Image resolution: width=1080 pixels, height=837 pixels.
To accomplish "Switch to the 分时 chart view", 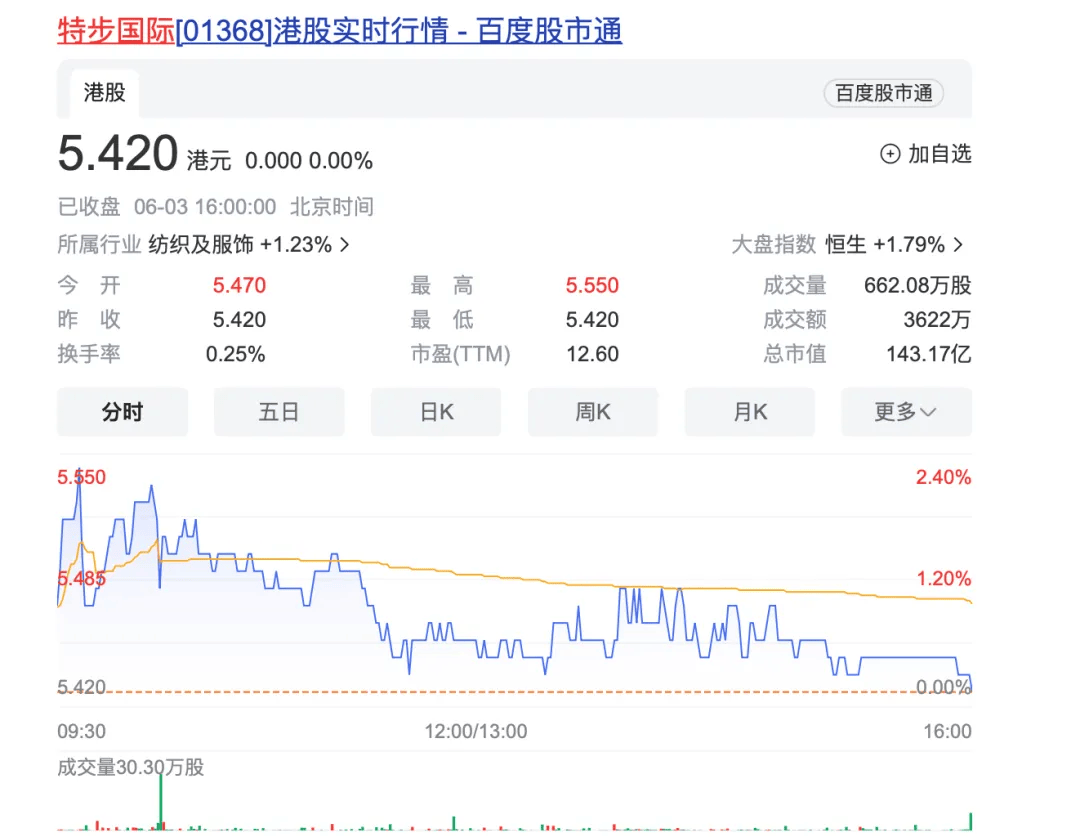I will 122,412.
